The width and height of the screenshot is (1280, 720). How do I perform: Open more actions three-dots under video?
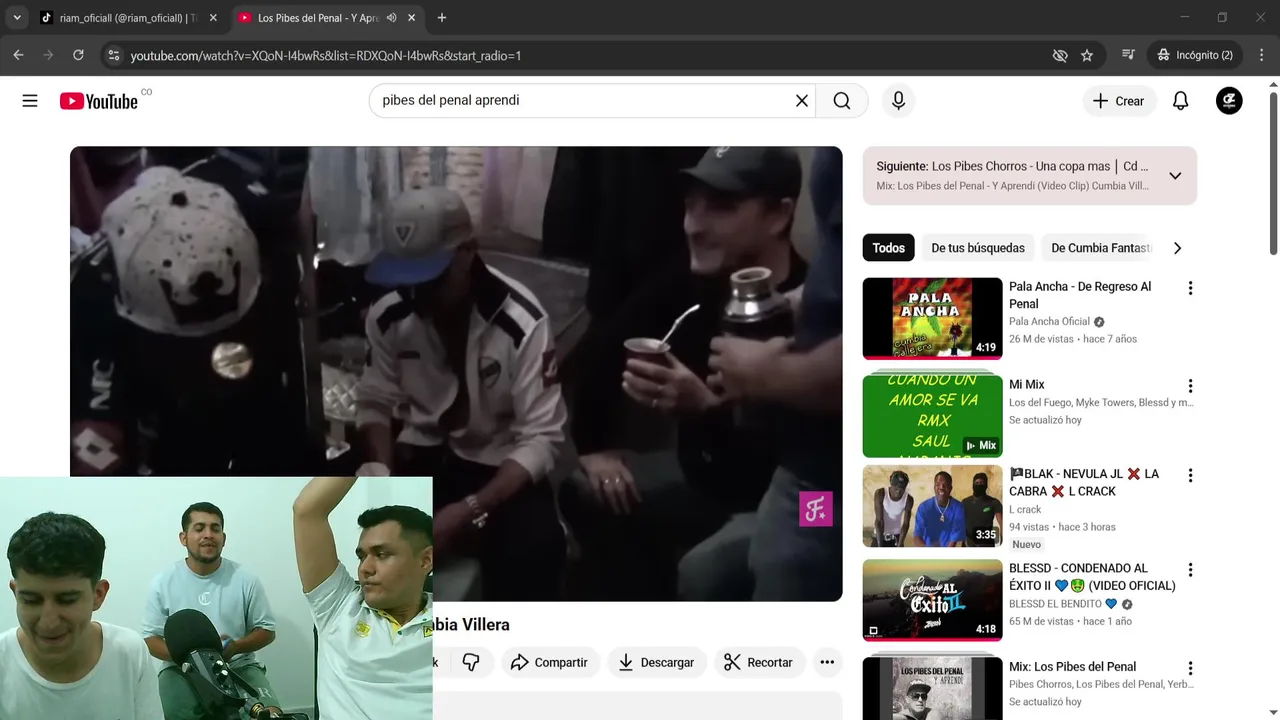click(x=827, y=662)
